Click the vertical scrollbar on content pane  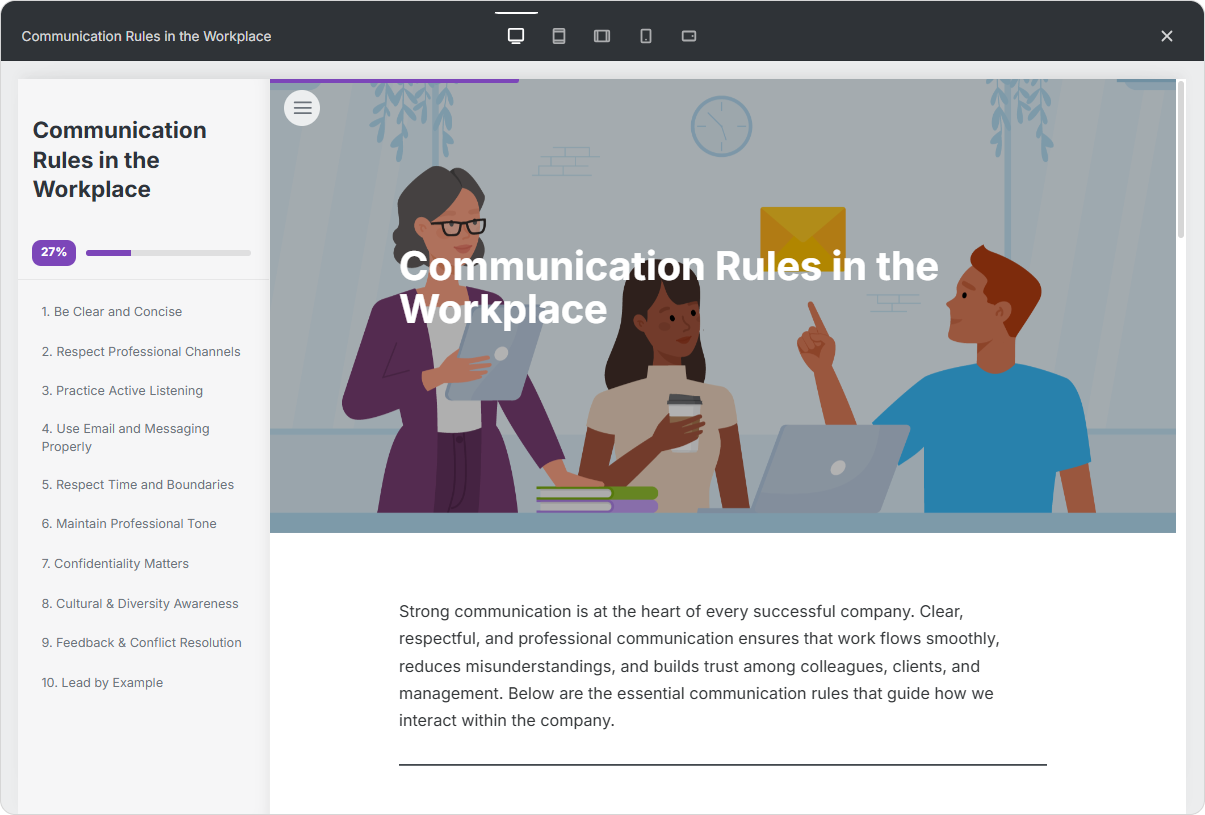[x=1181, y=160]
